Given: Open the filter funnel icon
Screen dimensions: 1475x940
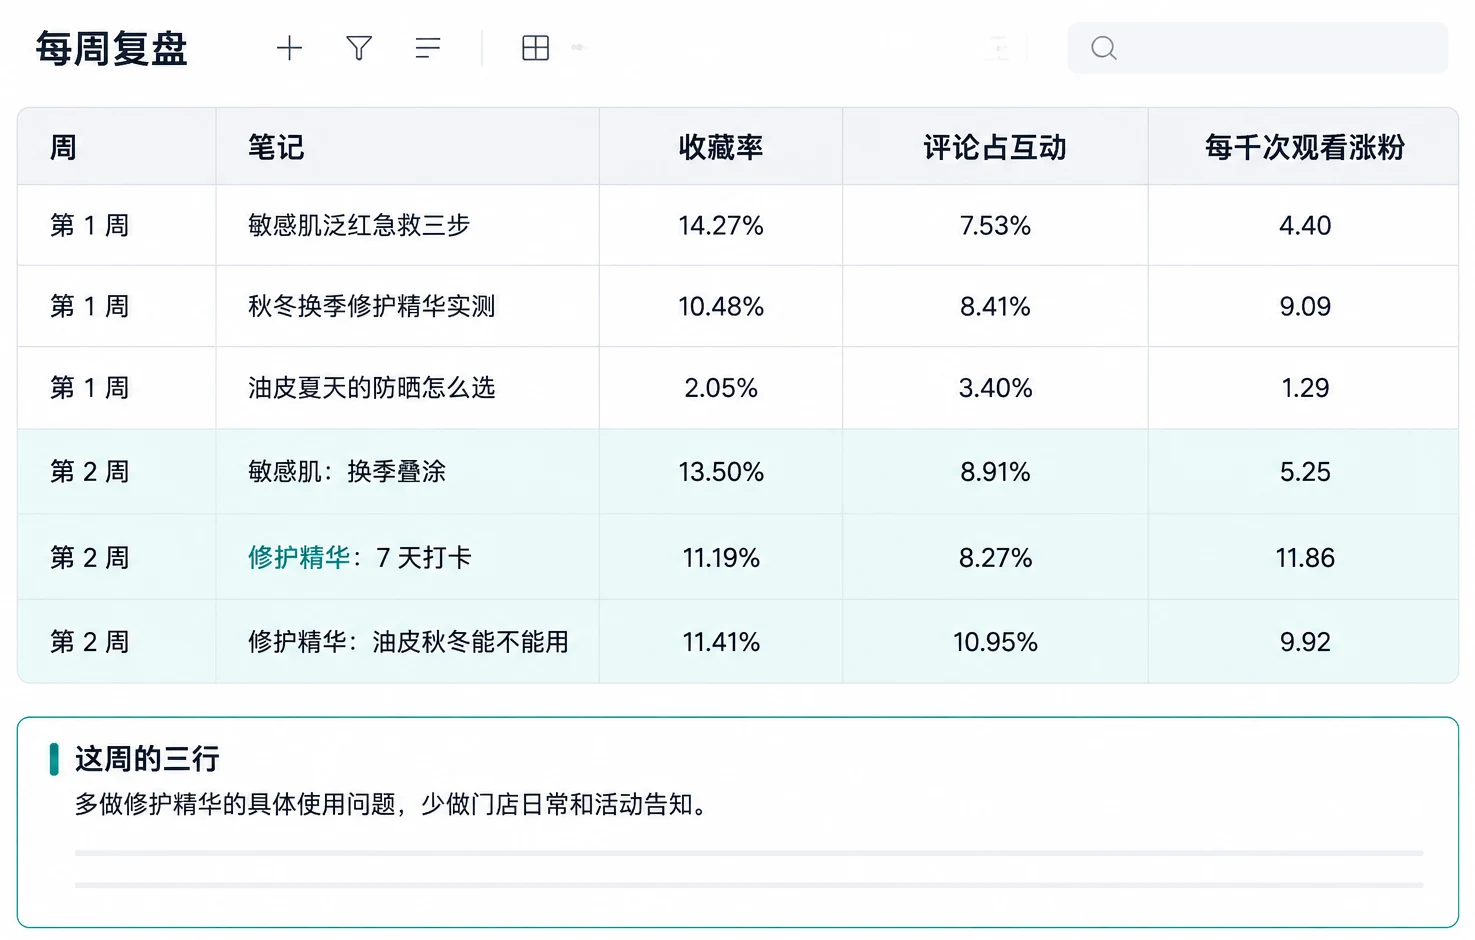Looking at the screenshot, I should [359, 48].
